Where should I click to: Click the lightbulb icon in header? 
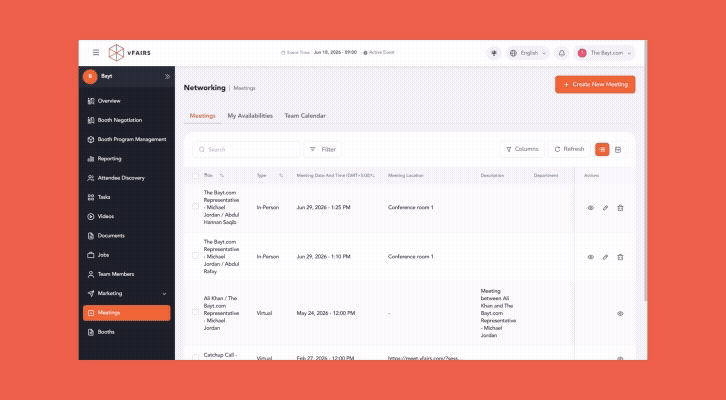pos(494,53)
